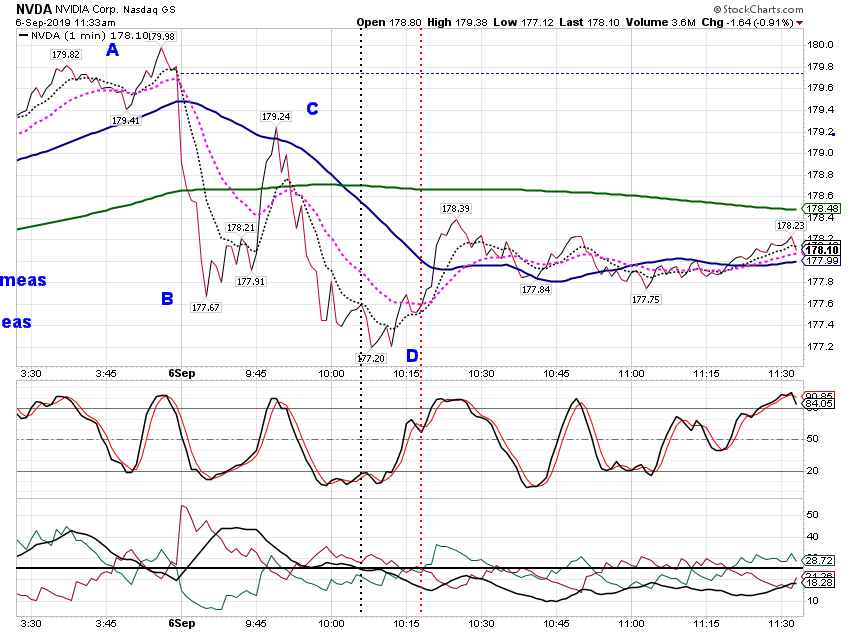Select the NVIDIA Corp. company name
The image size is (850, 633).
86,10
